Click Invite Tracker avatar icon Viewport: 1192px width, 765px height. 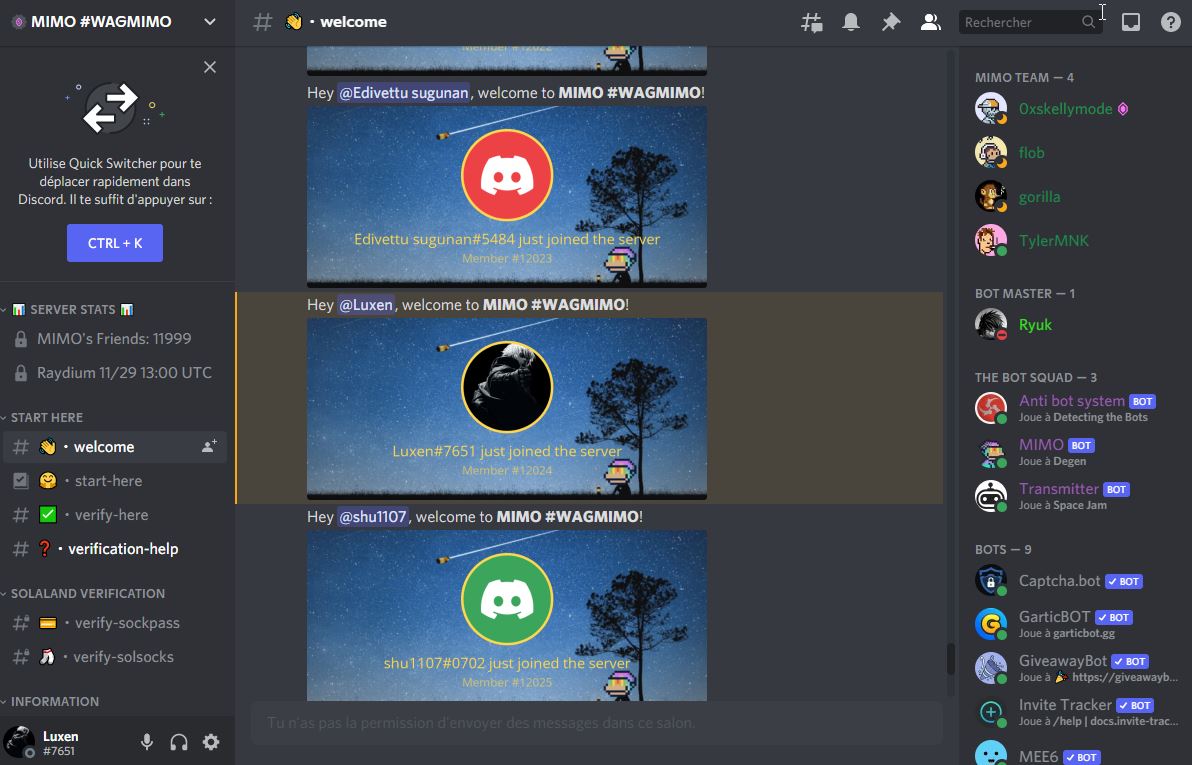coord(991,713)
